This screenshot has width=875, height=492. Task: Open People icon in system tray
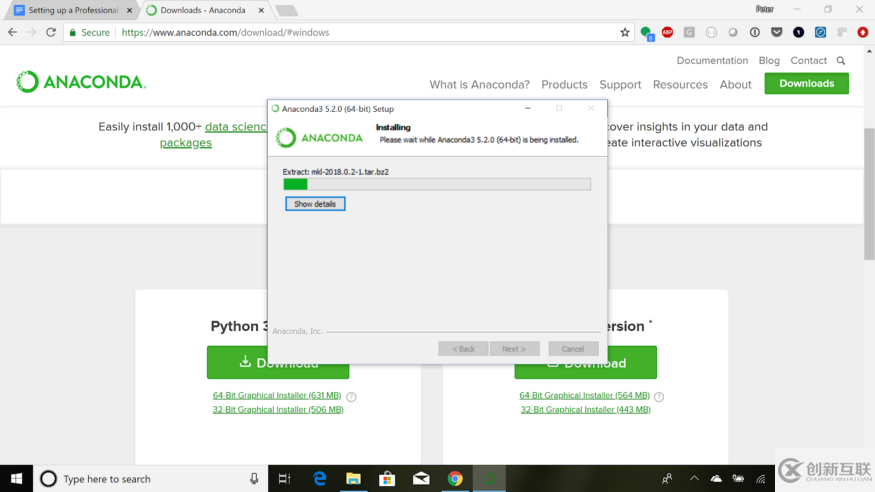pos(667,479)
